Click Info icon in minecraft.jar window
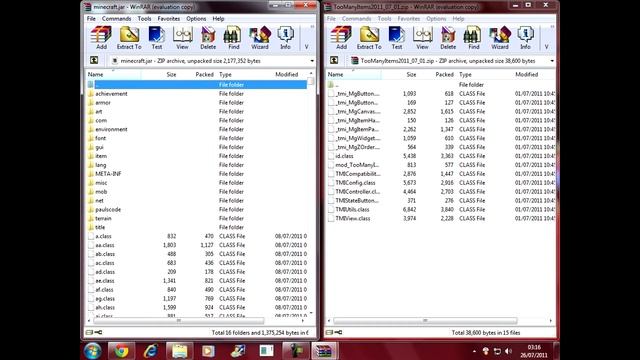The width and height of the screenshot is (640, 360). coord(285,38)
